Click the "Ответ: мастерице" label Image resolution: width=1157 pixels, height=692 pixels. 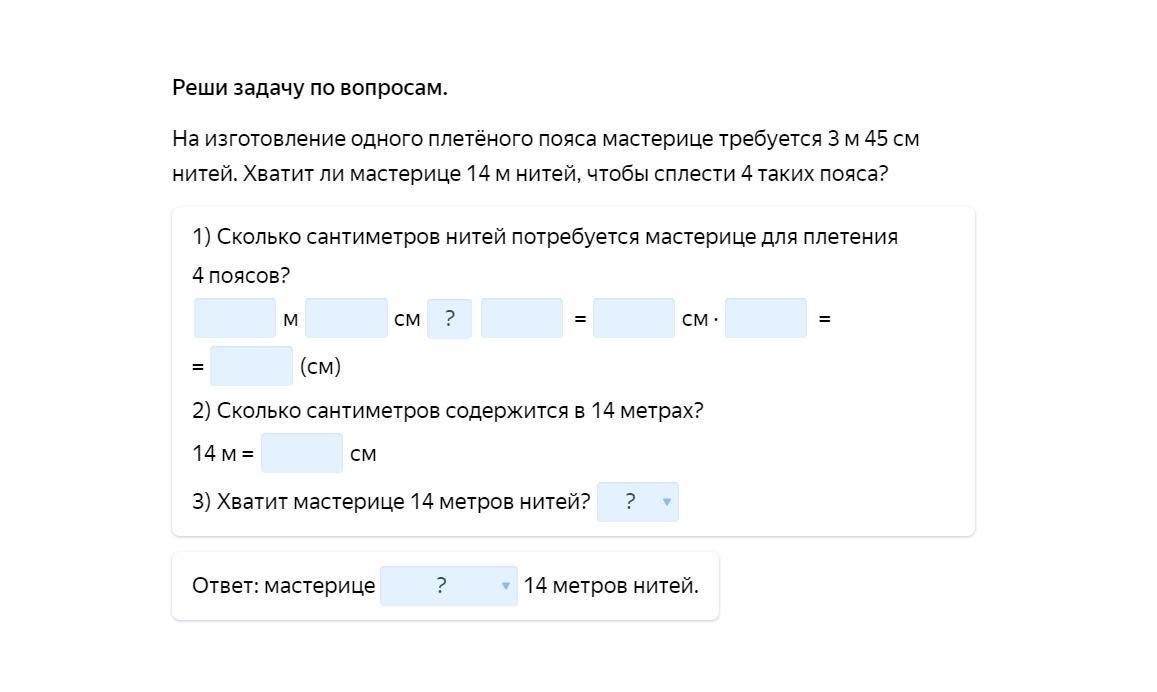[283, 586]
